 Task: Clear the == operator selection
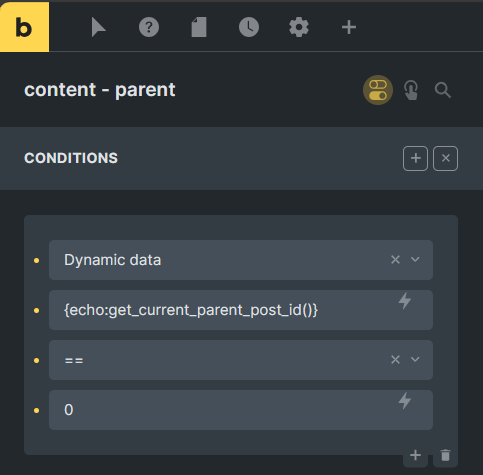click(x=395, y=359)
